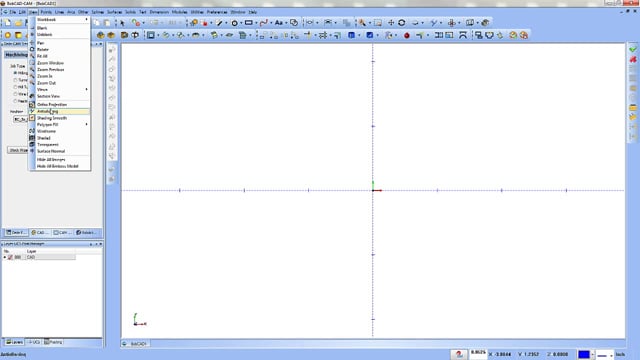Image resolution: width=640 pixels, height=360 pixels.
Task: Select the rectangle drawing tool
Action: [x=248, y=23]
